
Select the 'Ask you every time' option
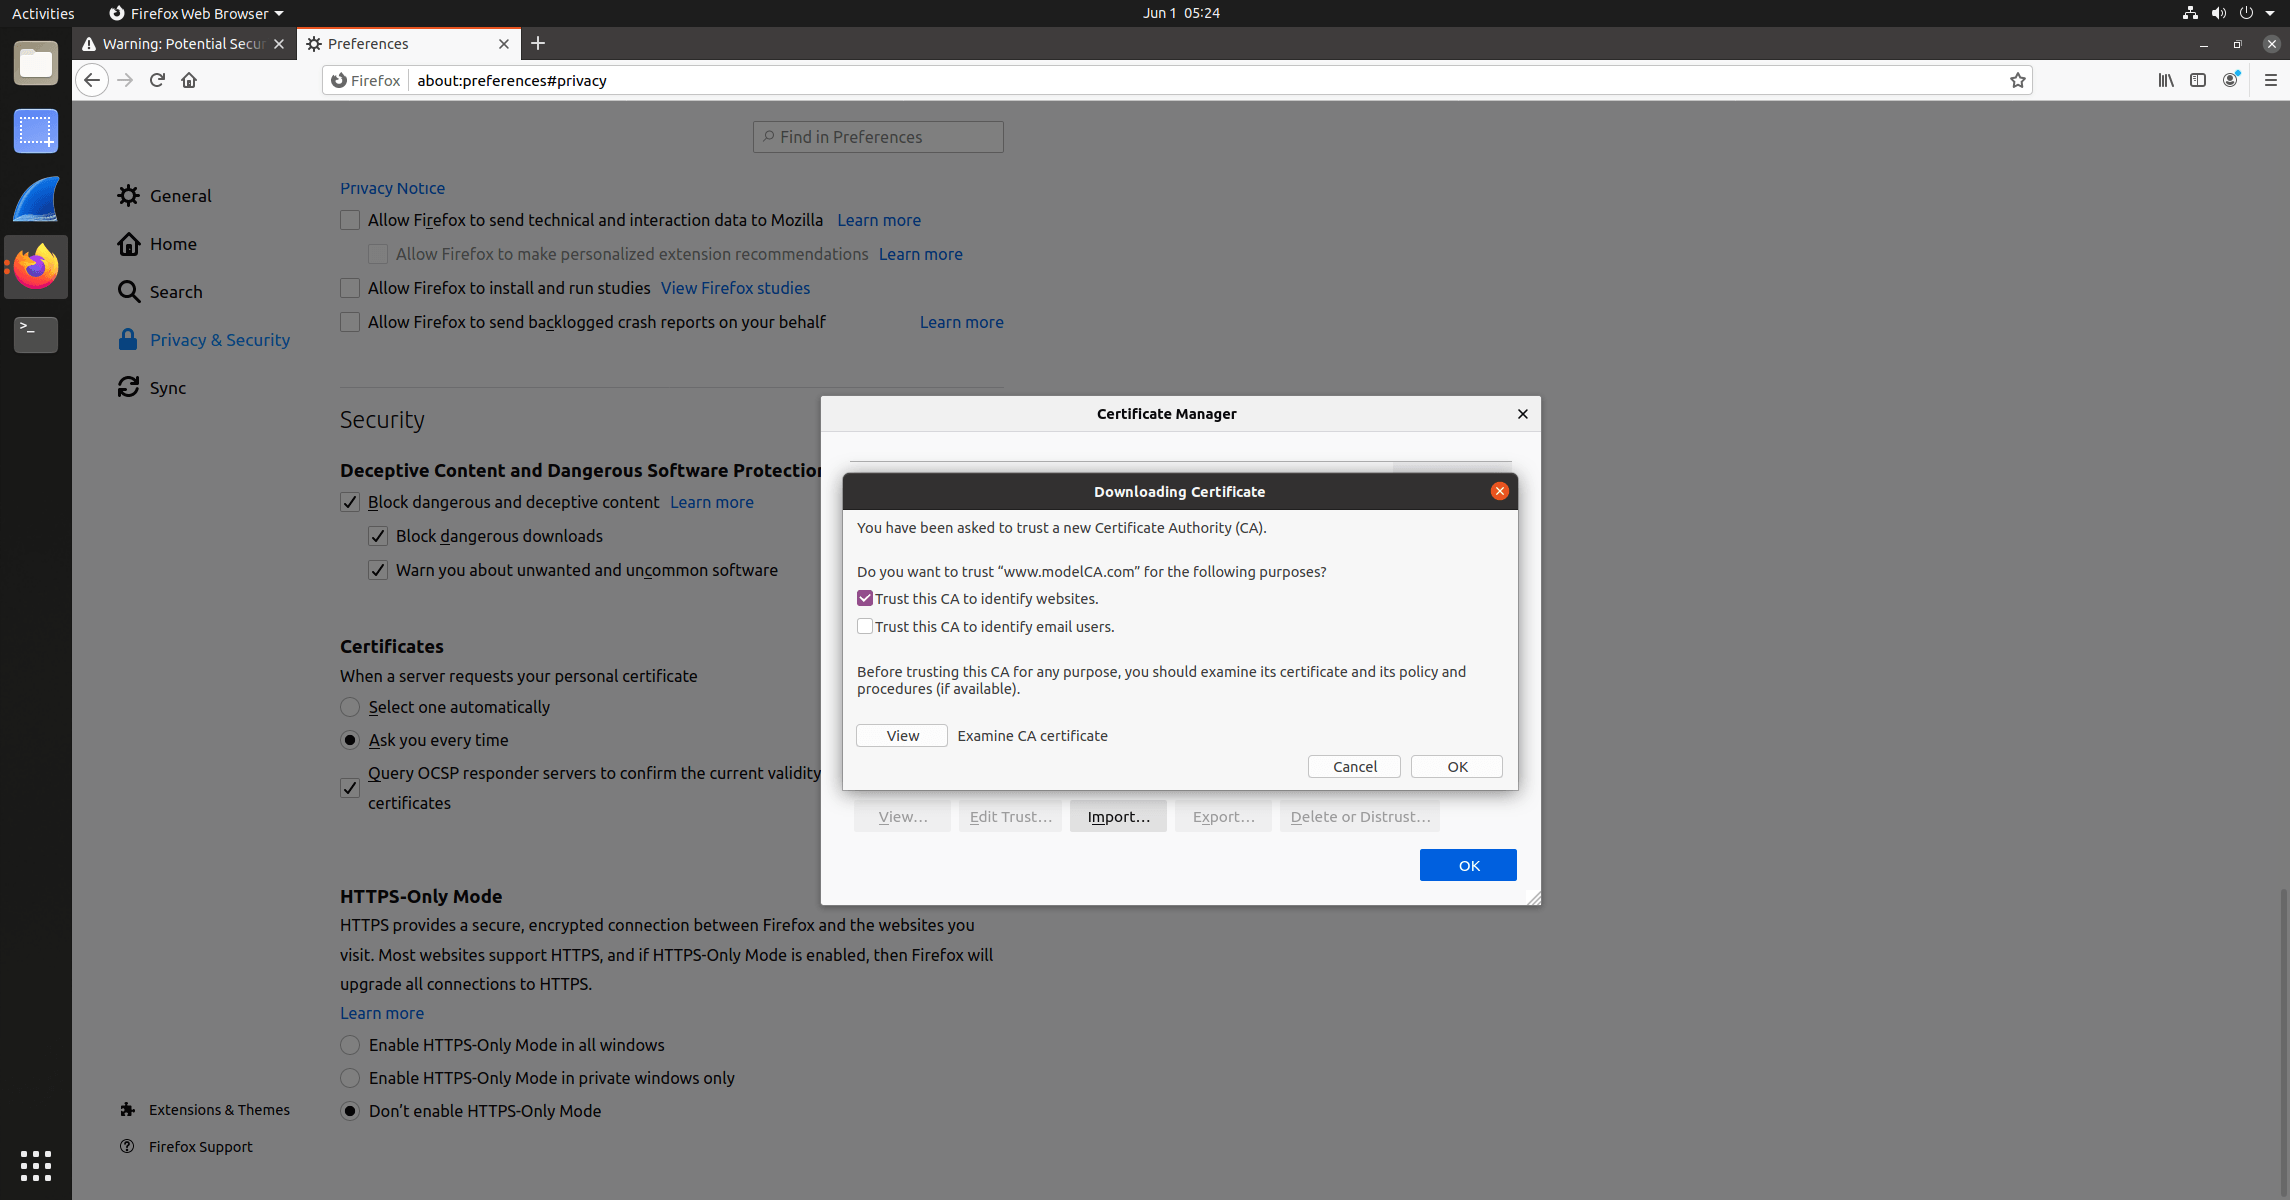(350, 740)
